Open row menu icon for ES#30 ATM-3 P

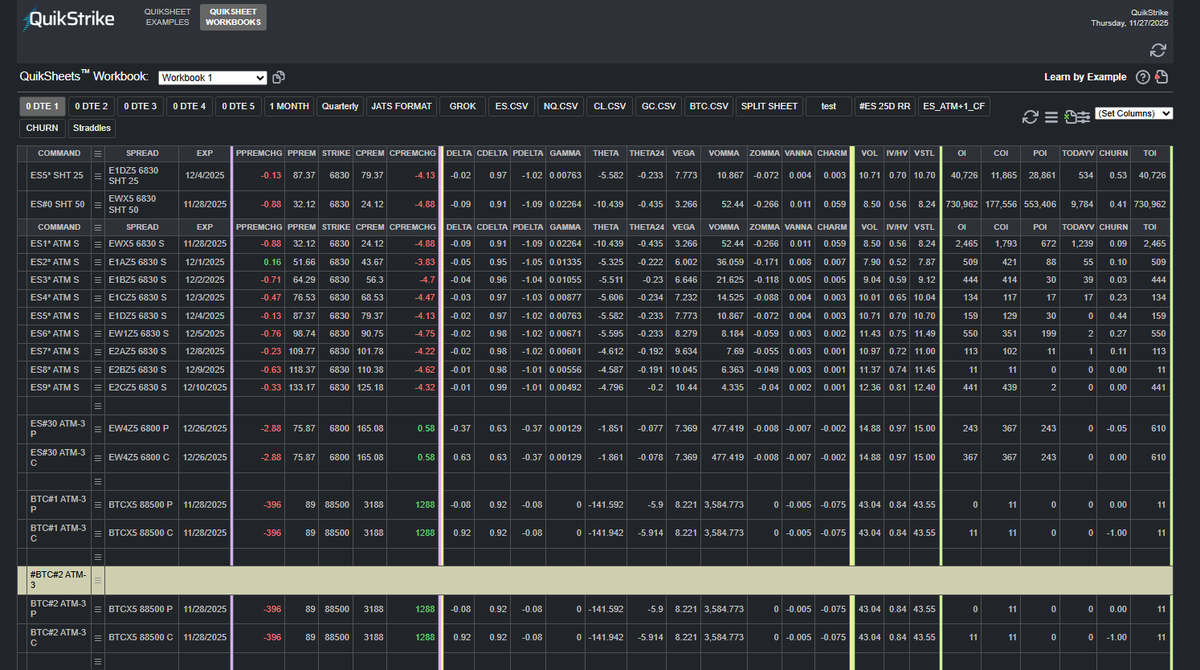(98, 429)
